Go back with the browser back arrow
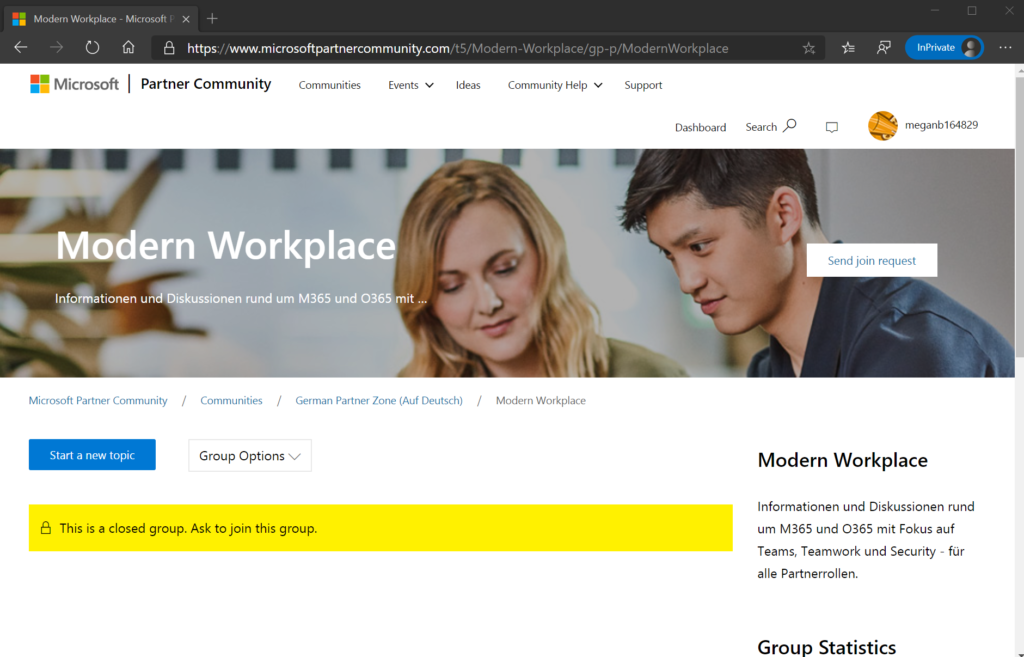 pos(21,48)
